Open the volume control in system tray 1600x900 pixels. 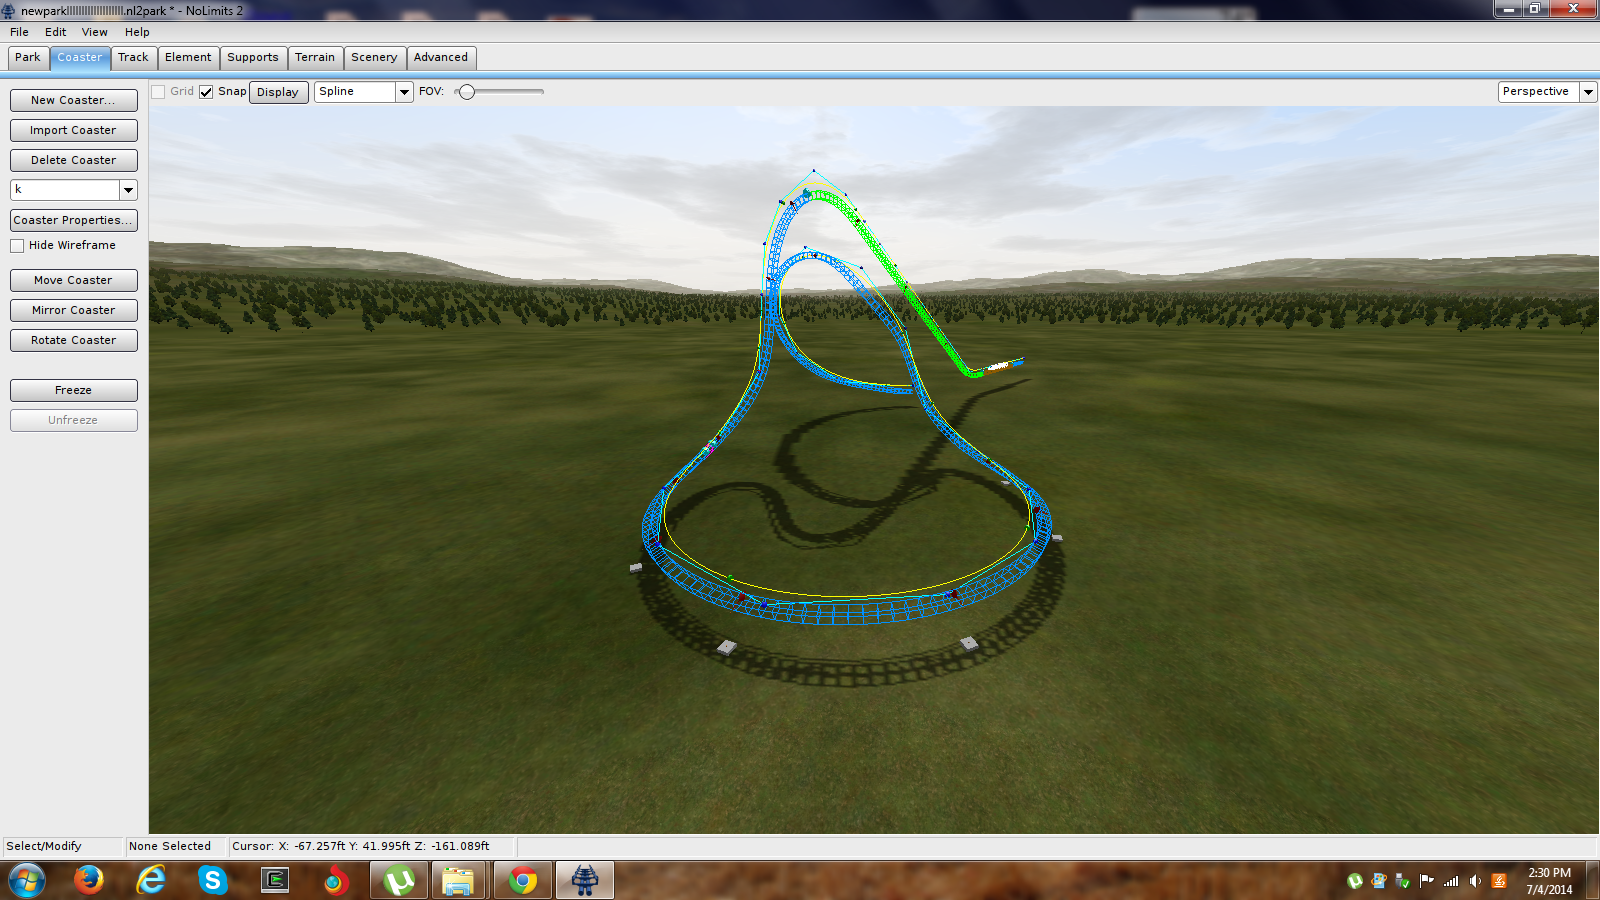coord(1475,881)
